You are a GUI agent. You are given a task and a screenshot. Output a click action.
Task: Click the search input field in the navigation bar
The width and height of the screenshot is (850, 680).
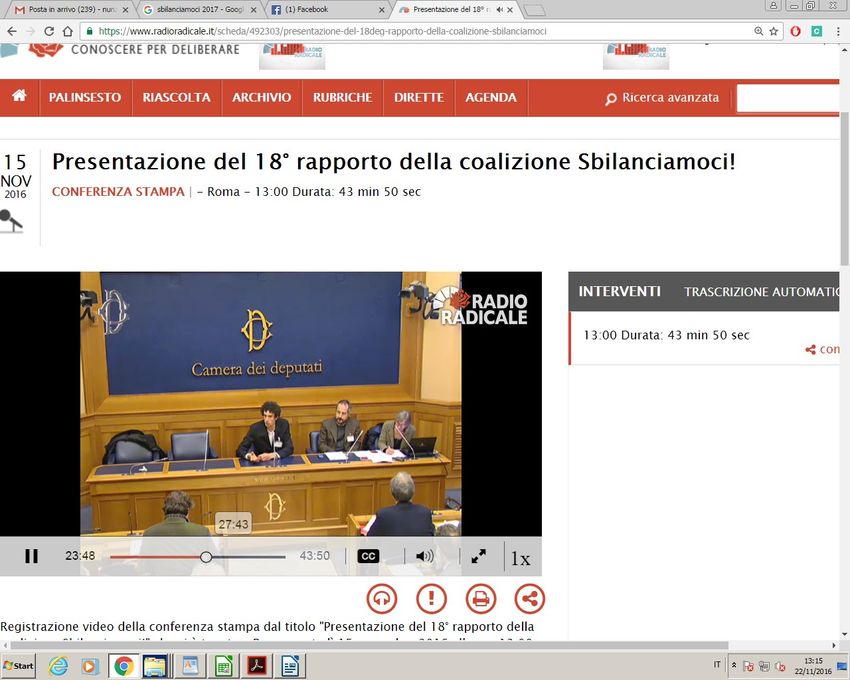(x=790, y=98)
